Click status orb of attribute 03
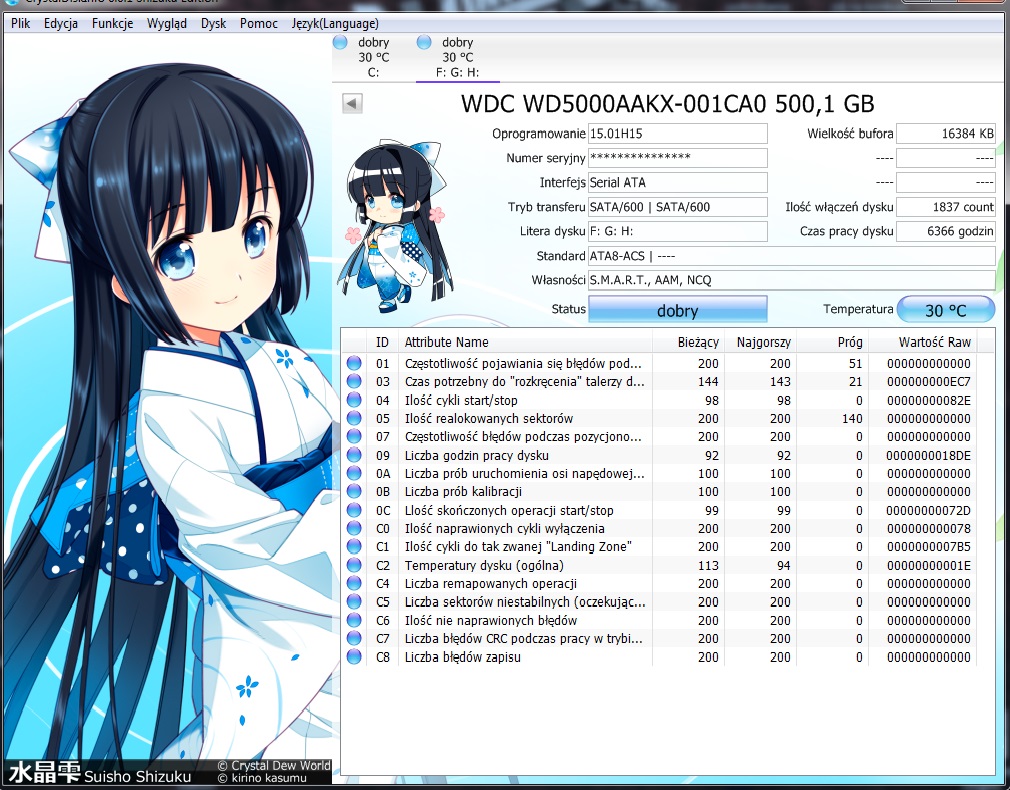1010x790 pixels. [354, 381]
